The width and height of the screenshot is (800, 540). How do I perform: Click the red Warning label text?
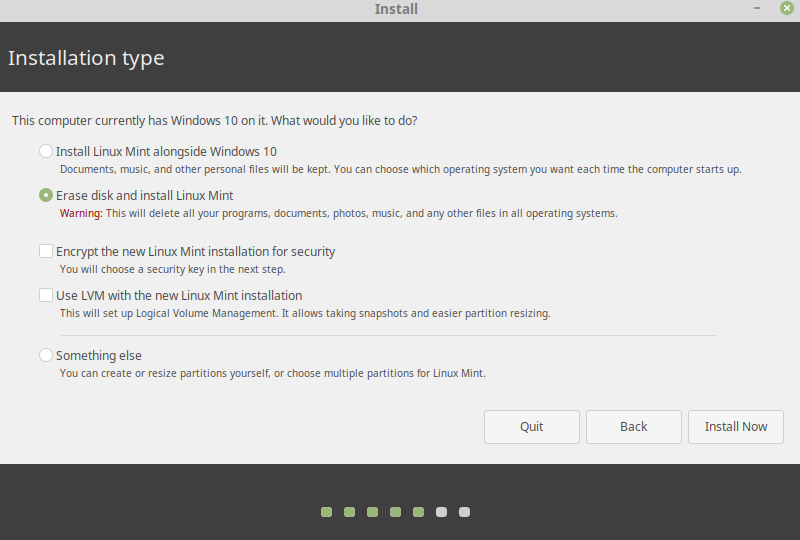(x=81, y=213)
